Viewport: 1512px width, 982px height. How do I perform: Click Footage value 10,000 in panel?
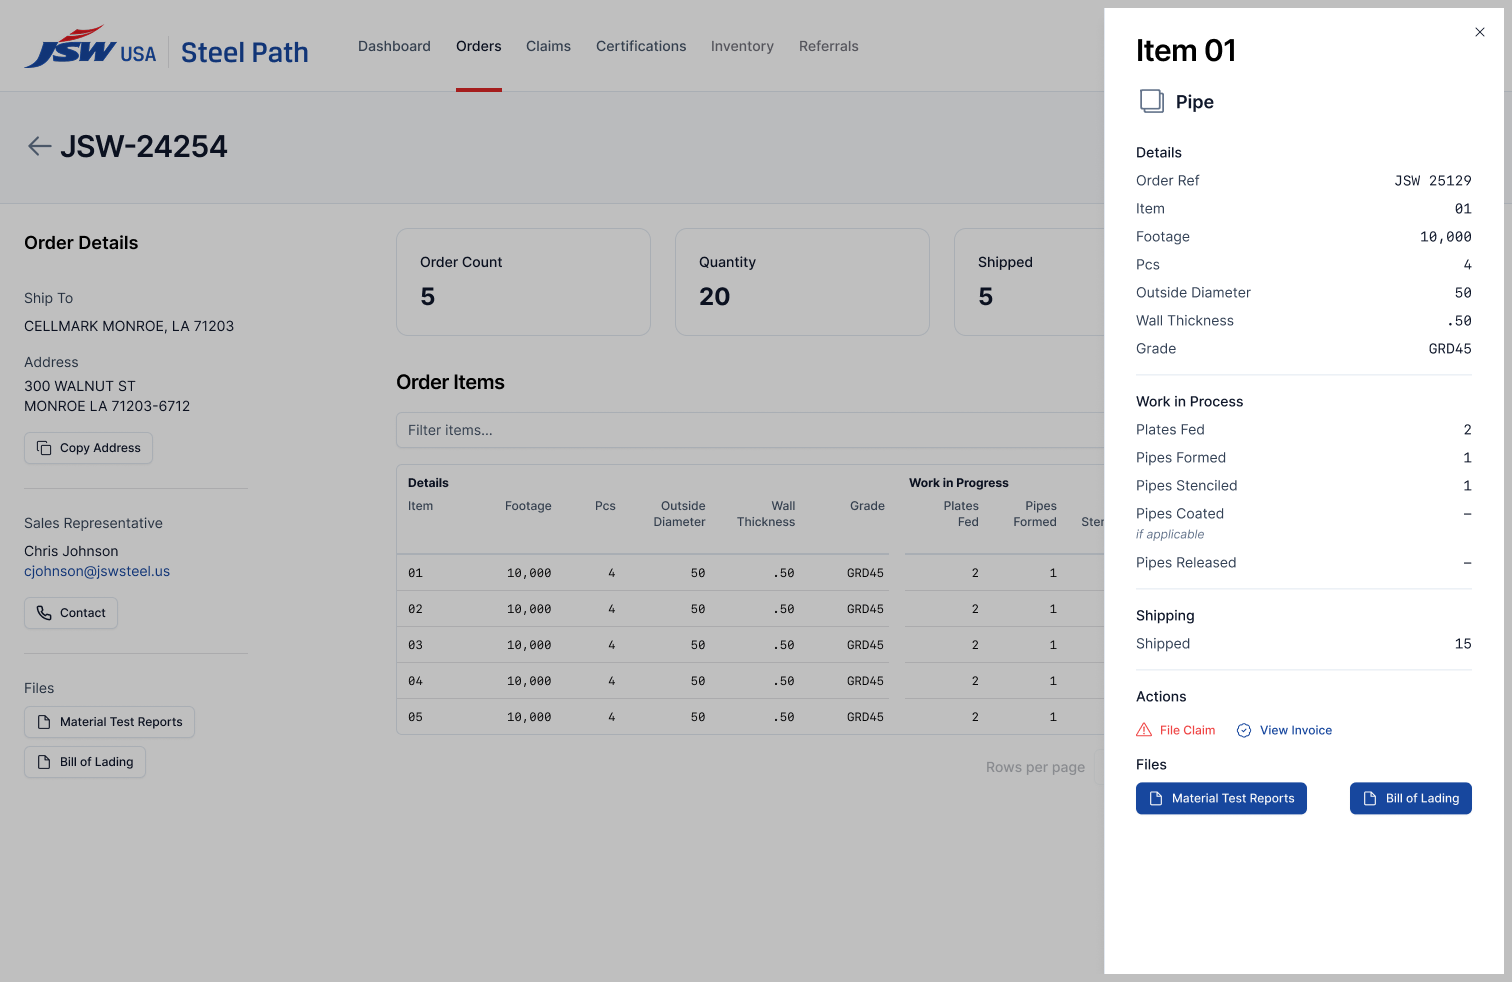tap(1446, 237)
